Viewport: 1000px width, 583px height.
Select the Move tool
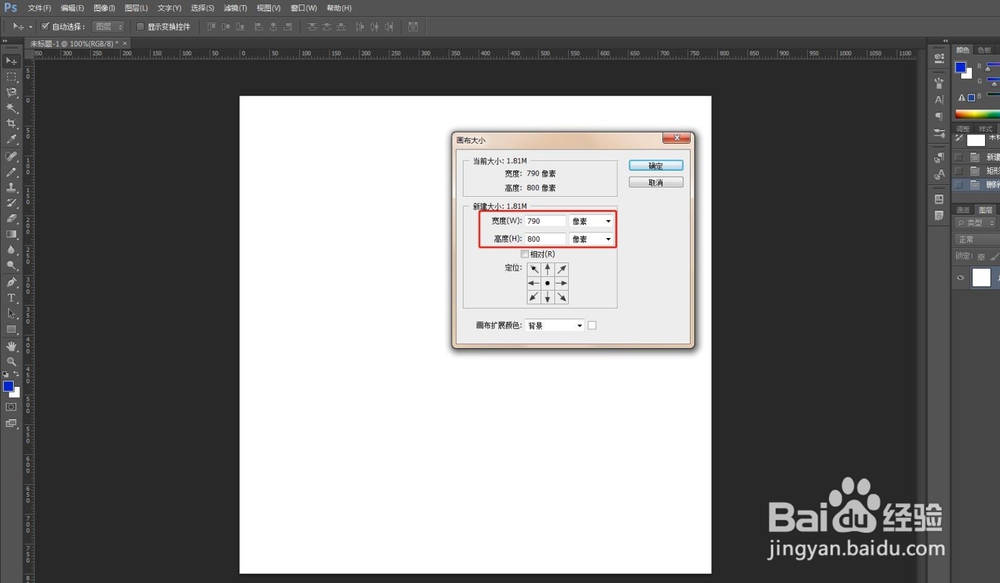[12, 61]
